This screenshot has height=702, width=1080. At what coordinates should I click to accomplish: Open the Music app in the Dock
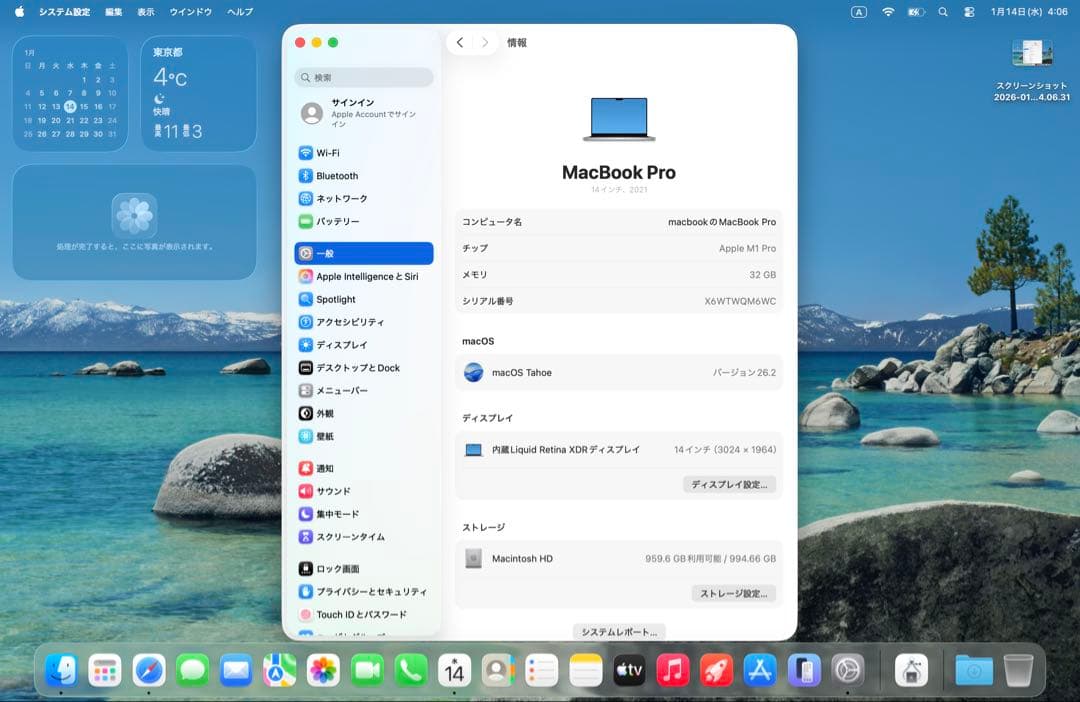674,670
